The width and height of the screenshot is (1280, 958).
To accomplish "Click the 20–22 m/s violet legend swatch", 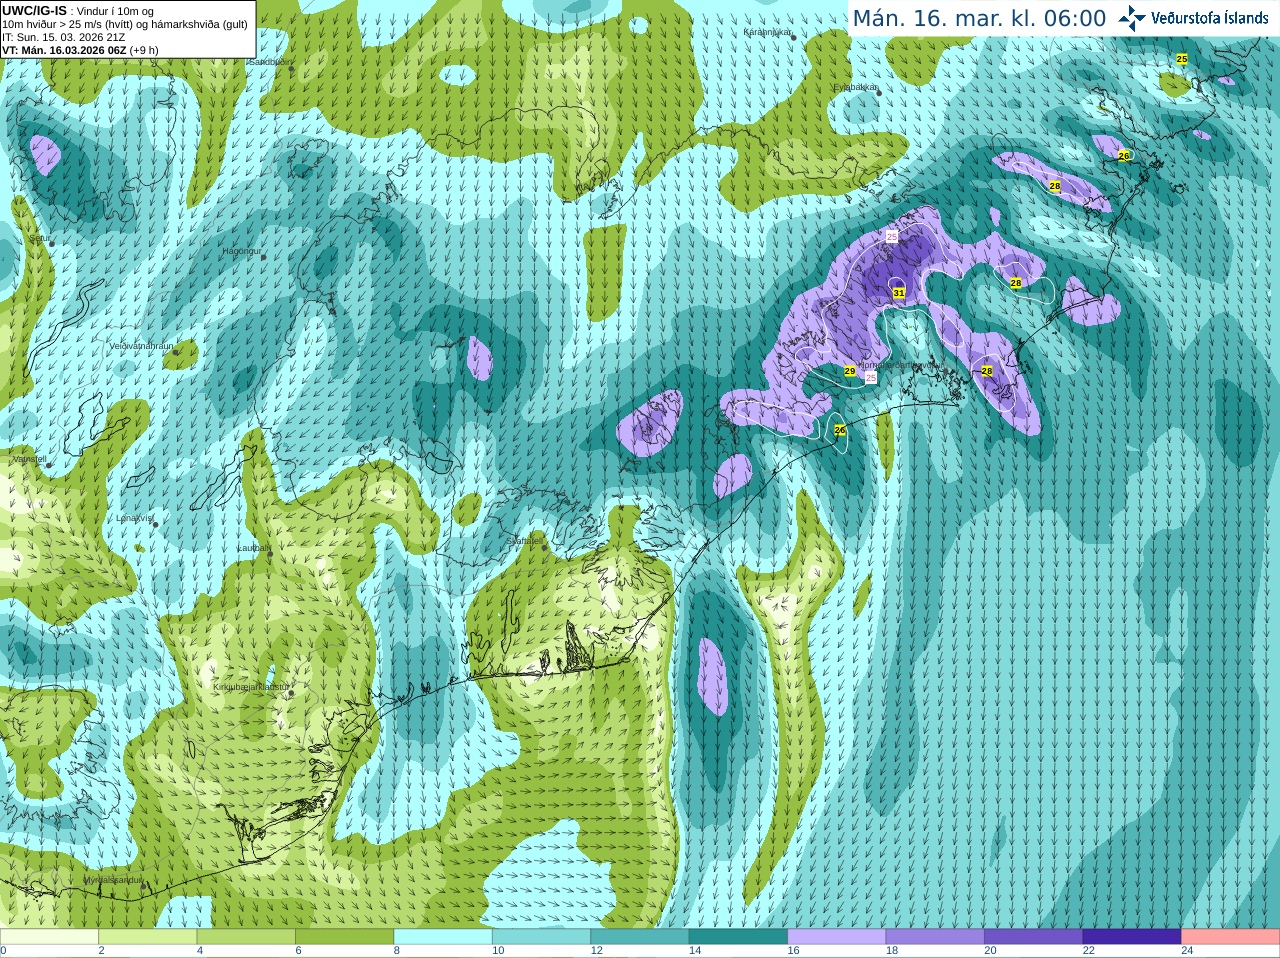I will 1034,937.
